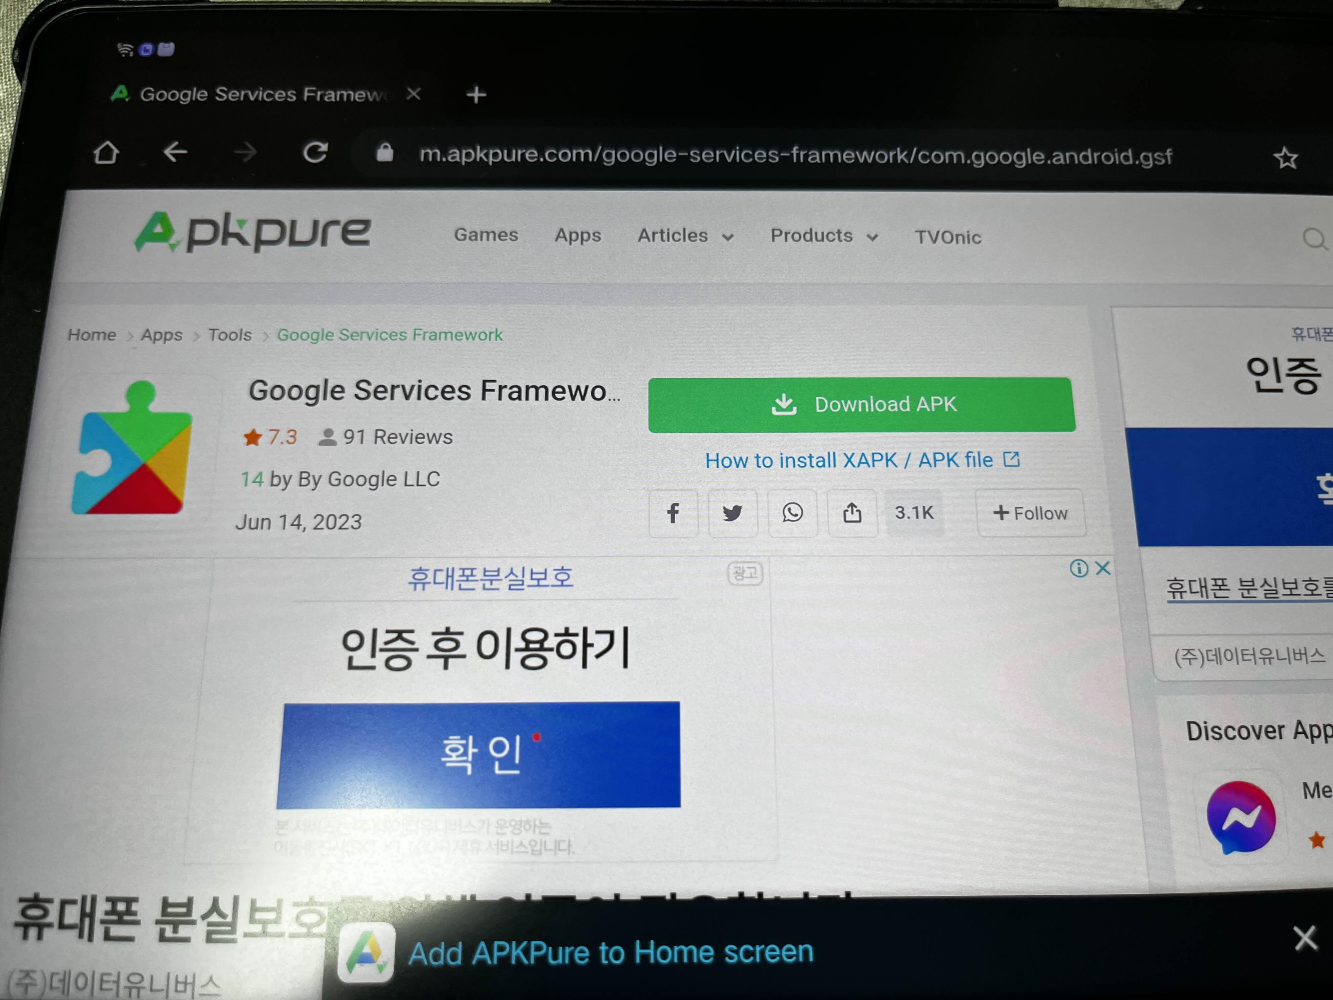
Task: Click the 3.1K share count
Action: click(914, 512)
